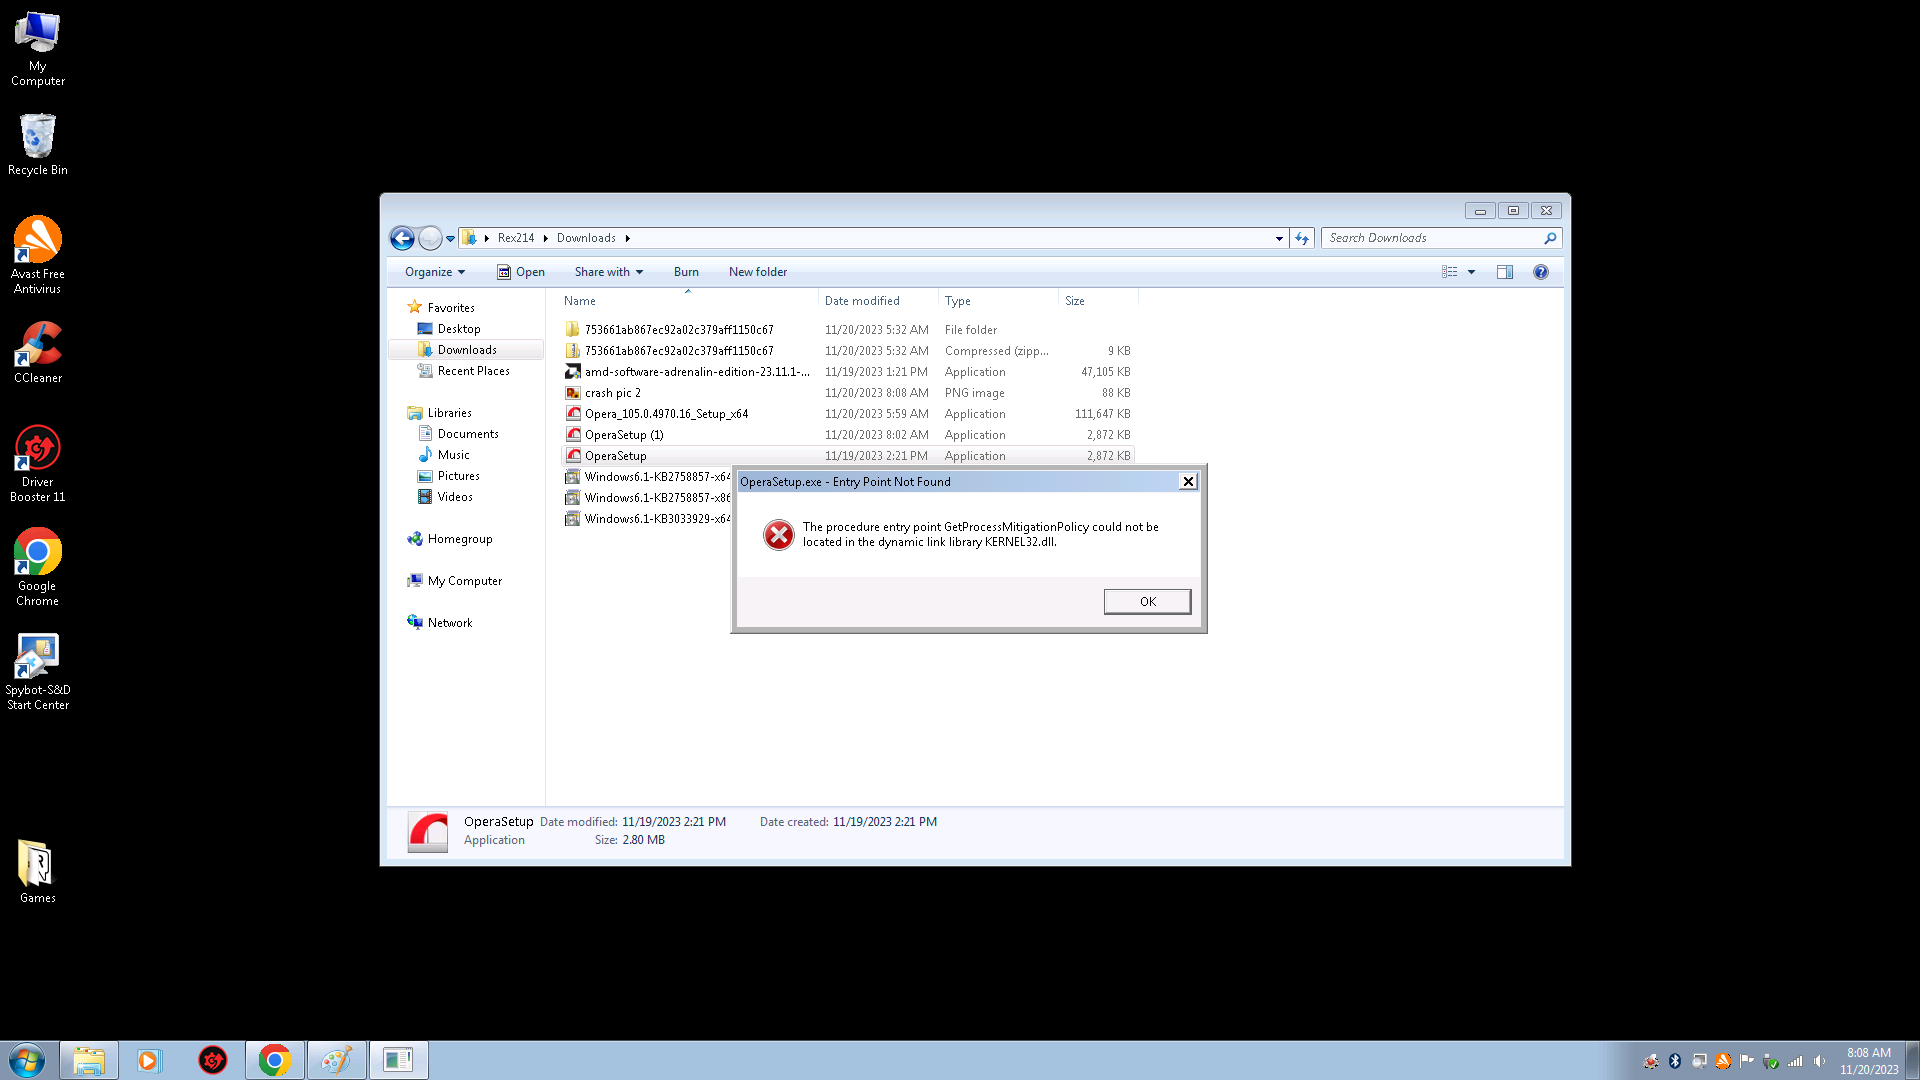Image resolution: width=1920 pixels, height=1080 pixels.
Task: Open the address bar history dropdown
Action: [1279, 238]
